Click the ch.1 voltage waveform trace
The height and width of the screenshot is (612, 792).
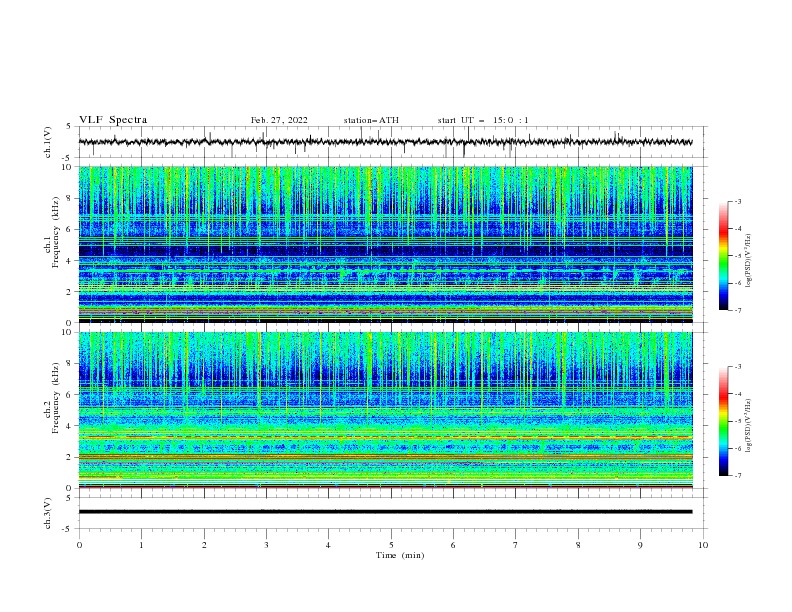385,142
